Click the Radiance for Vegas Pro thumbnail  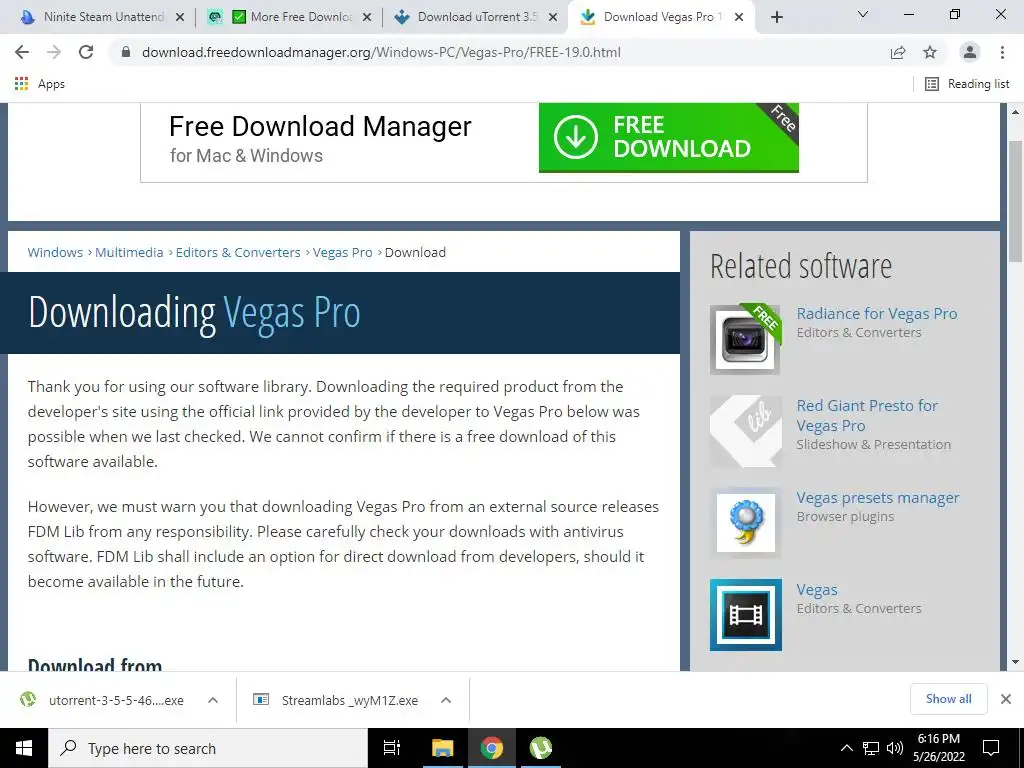click(745, 340)
